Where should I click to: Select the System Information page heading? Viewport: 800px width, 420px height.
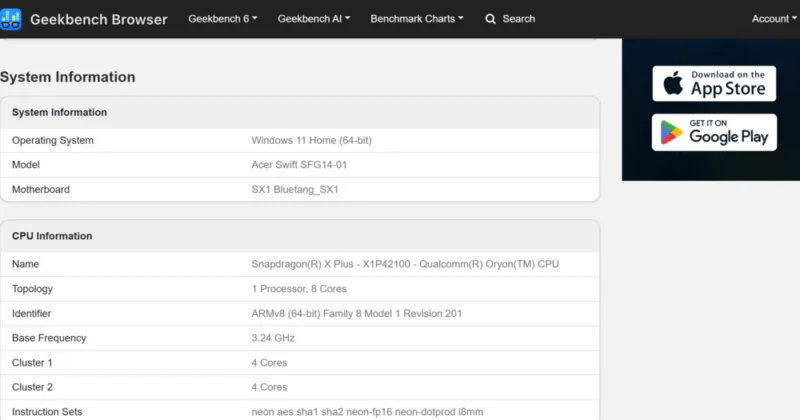[x=67, y=77]
